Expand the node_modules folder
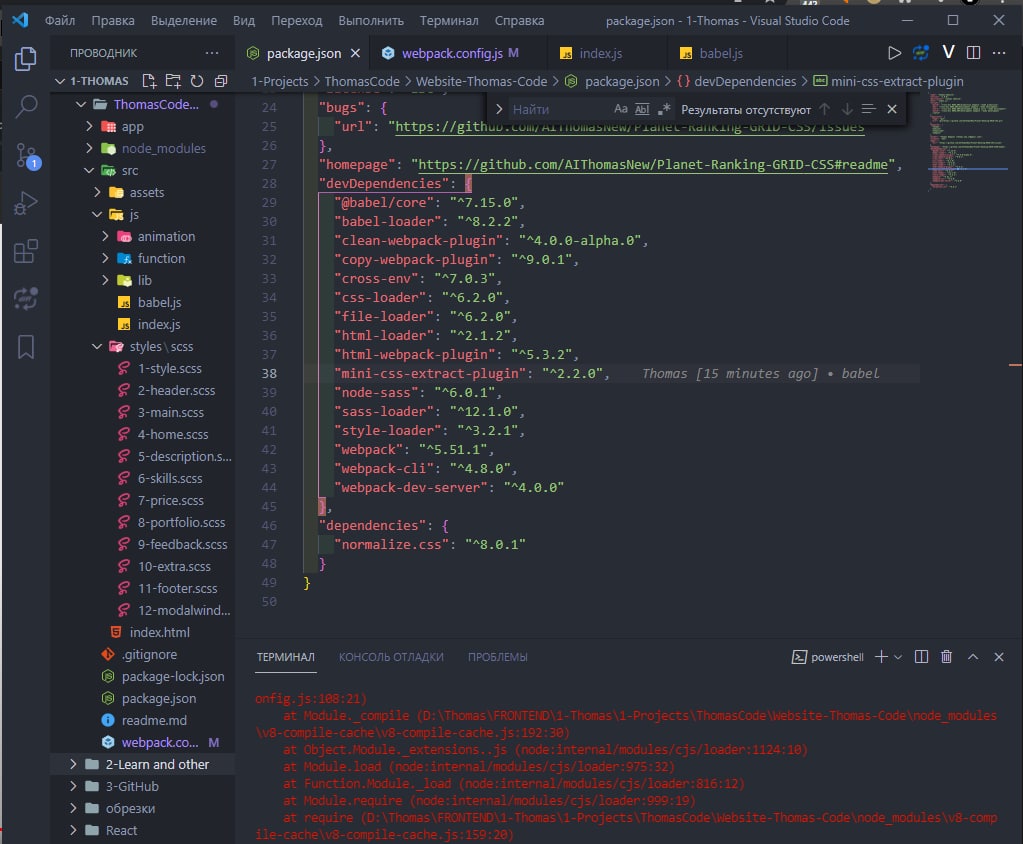This screenshot has width=1023, height=844. pos(89,149)
